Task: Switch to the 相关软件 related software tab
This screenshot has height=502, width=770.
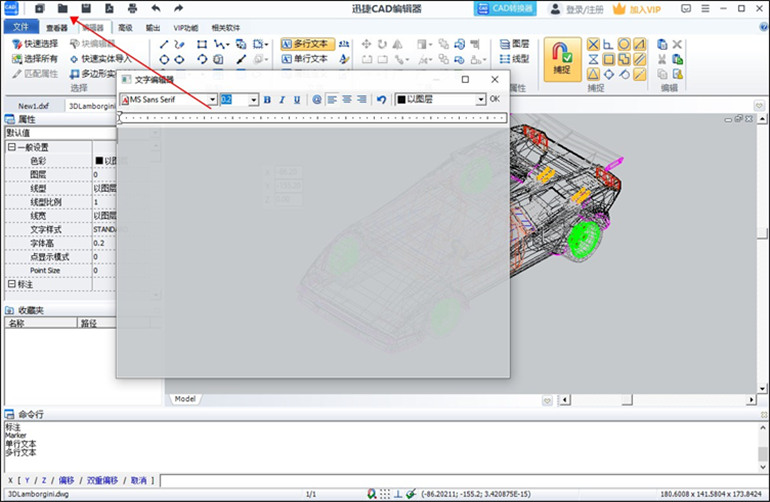Action: tap(226, 28)
